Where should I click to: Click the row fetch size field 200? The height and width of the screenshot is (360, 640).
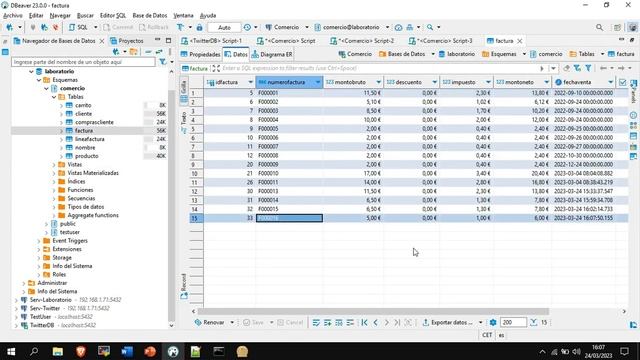513,322
